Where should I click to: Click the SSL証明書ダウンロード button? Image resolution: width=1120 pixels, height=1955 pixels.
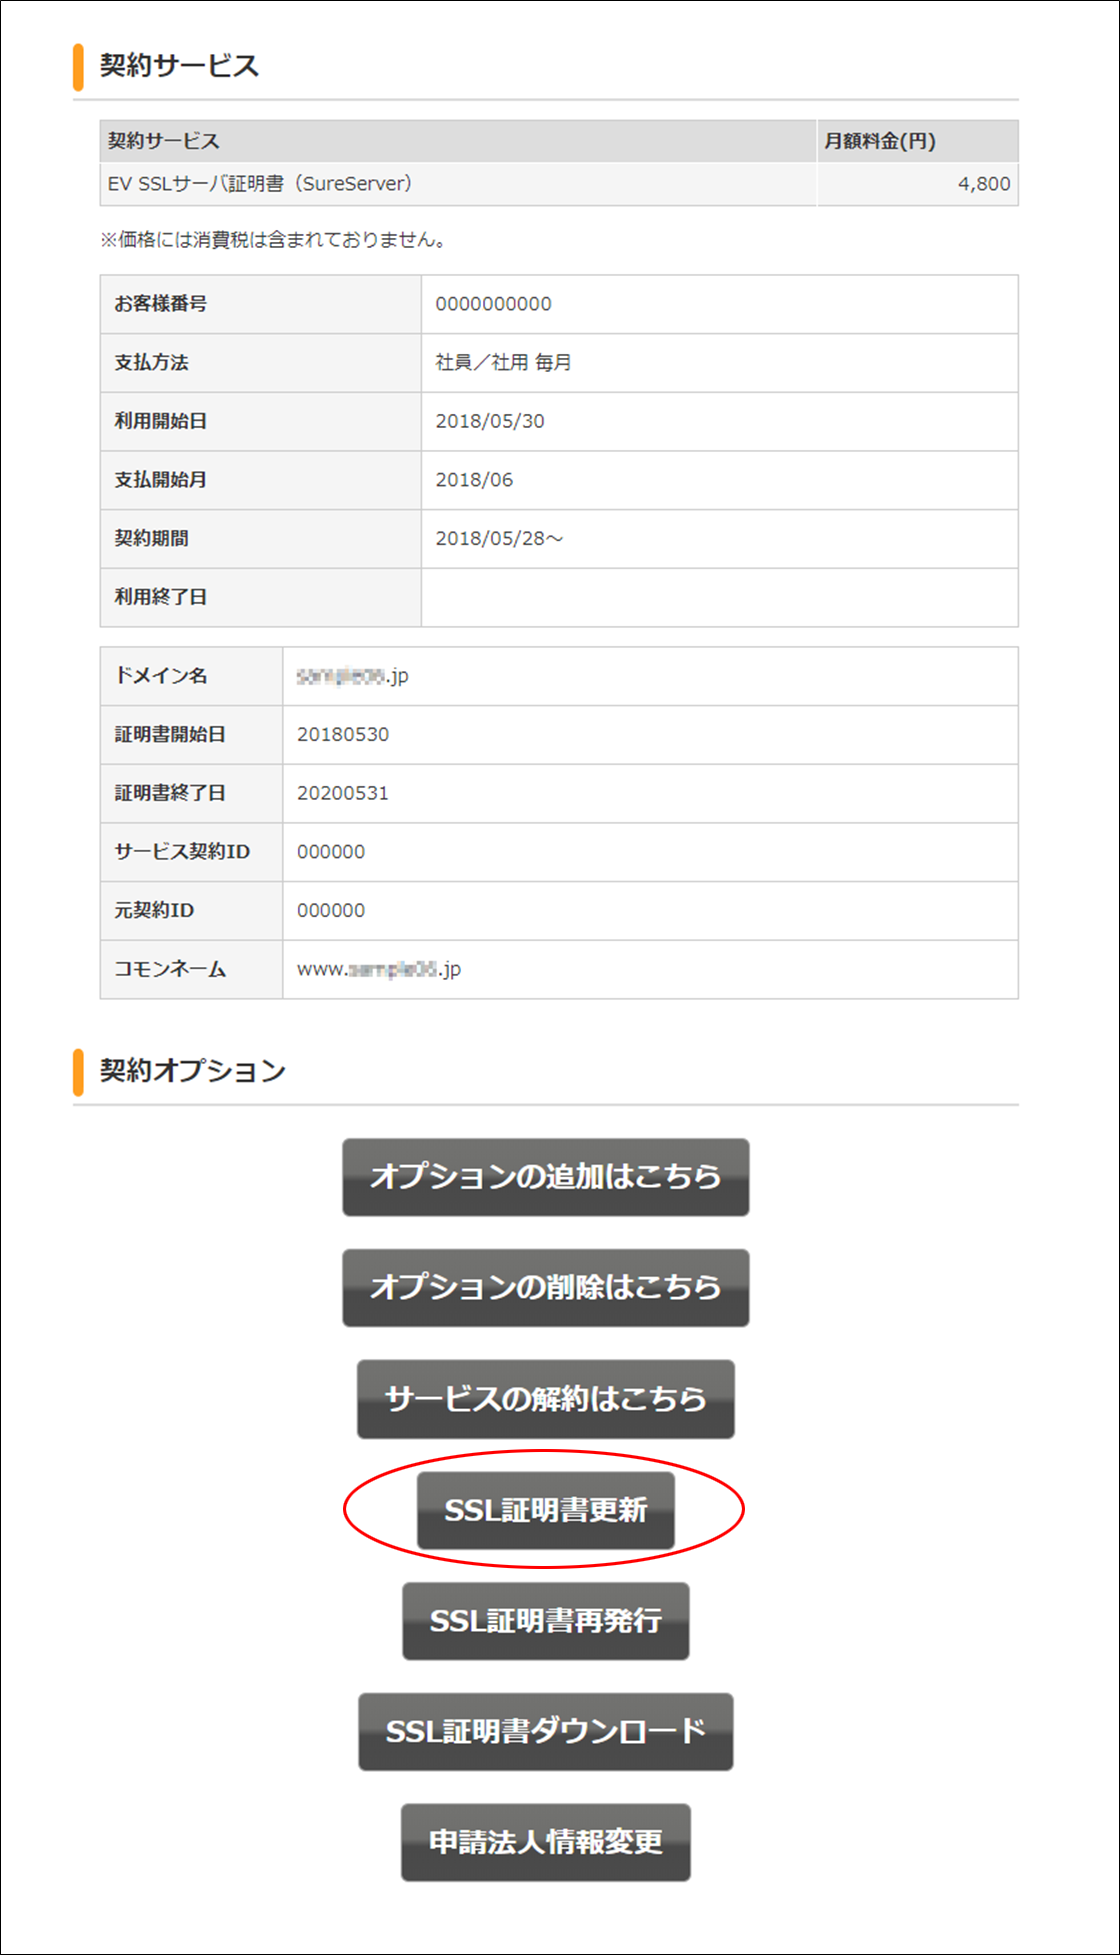(x=545, y=1731)
